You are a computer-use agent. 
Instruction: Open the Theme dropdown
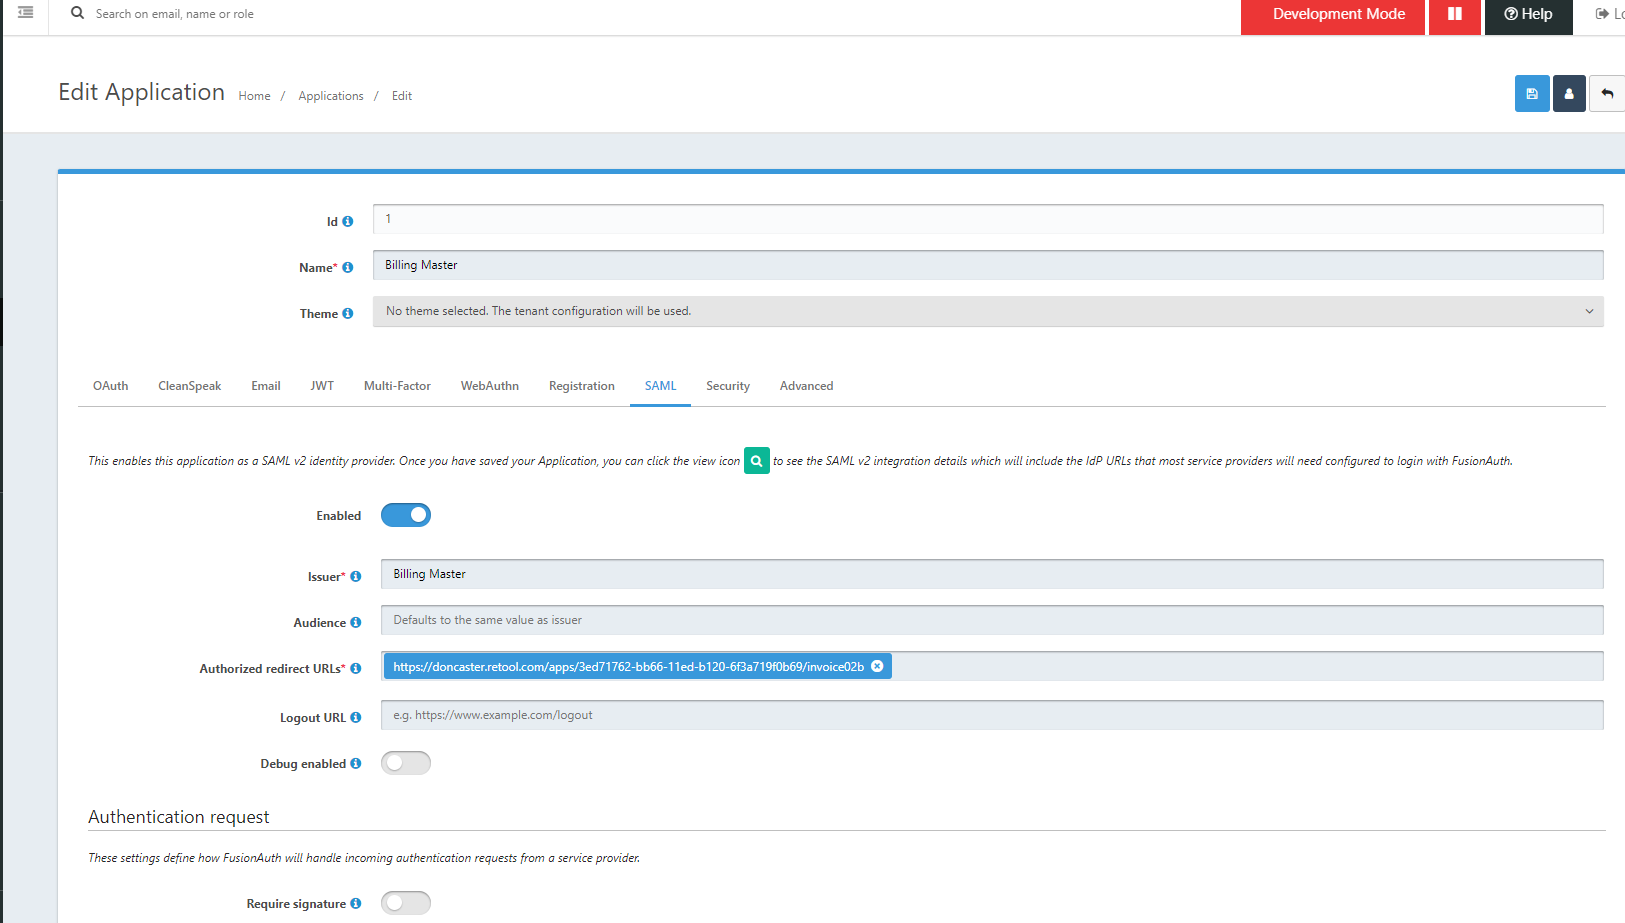click(x=987, y=311)
